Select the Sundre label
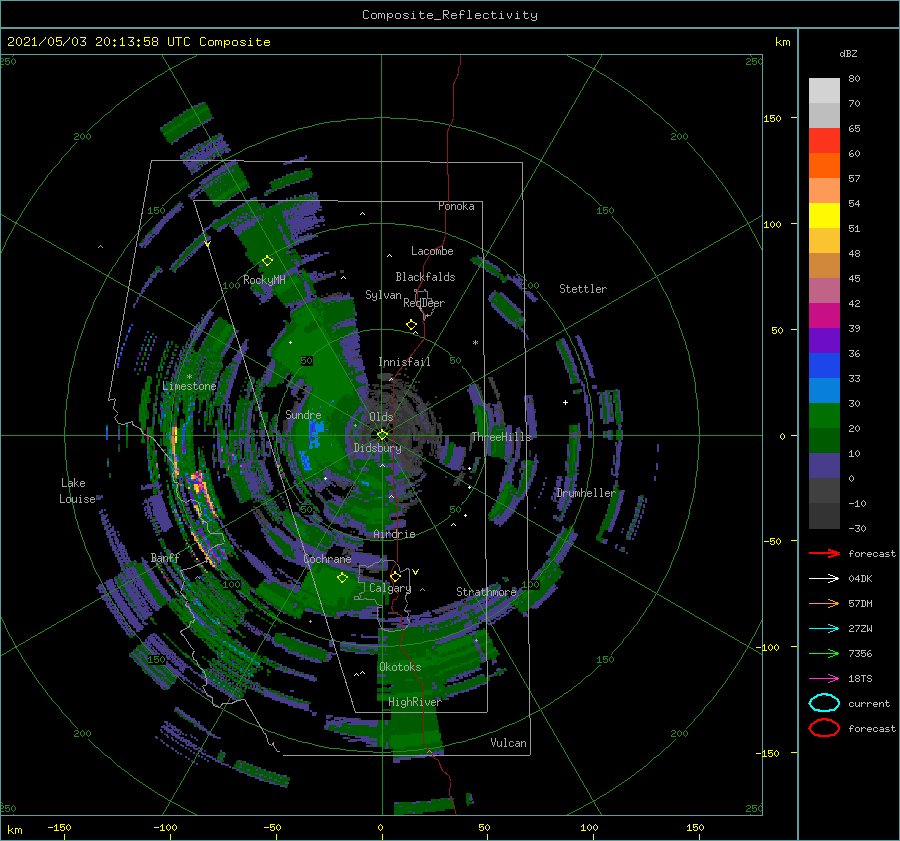Image resolution: width=900 pixels, height=841 pixels. [303, 414]
